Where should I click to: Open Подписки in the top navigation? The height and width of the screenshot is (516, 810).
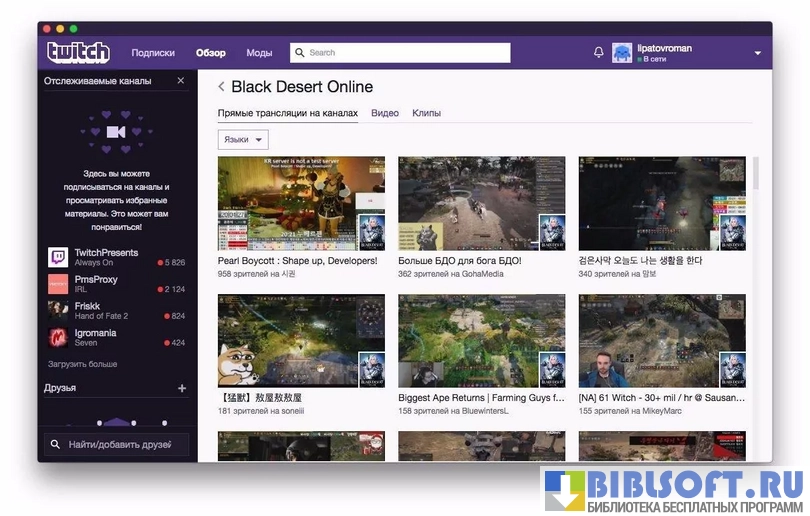point(153,53)
